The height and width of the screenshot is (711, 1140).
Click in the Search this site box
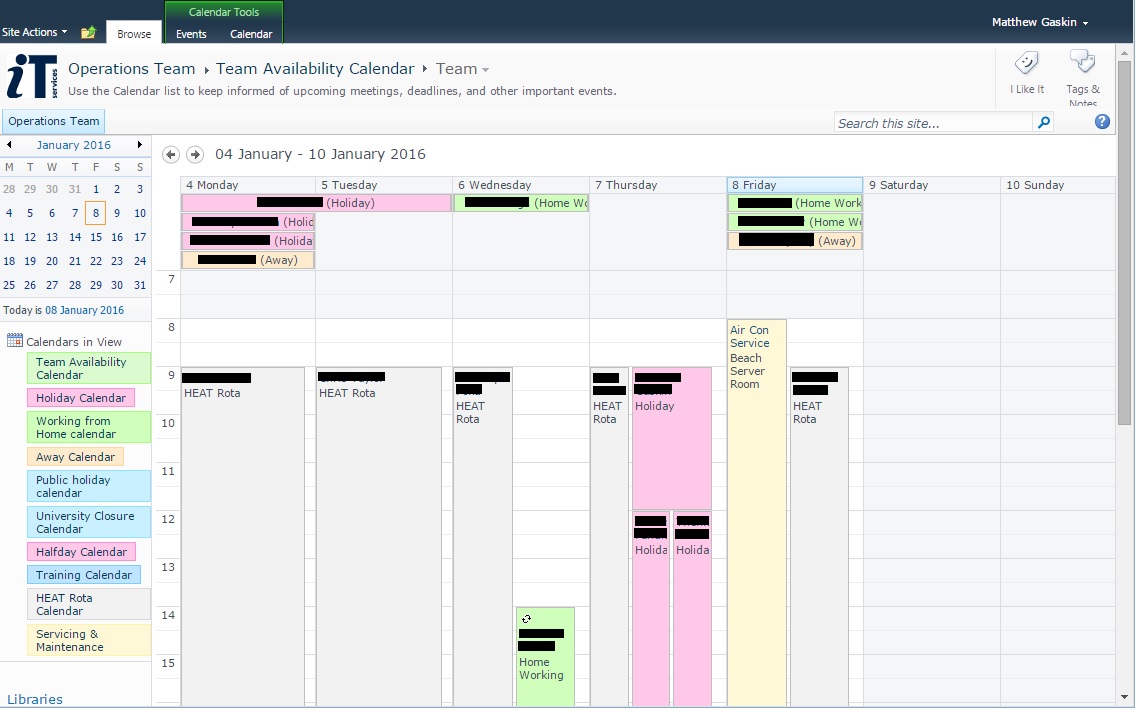click(932, 123)
